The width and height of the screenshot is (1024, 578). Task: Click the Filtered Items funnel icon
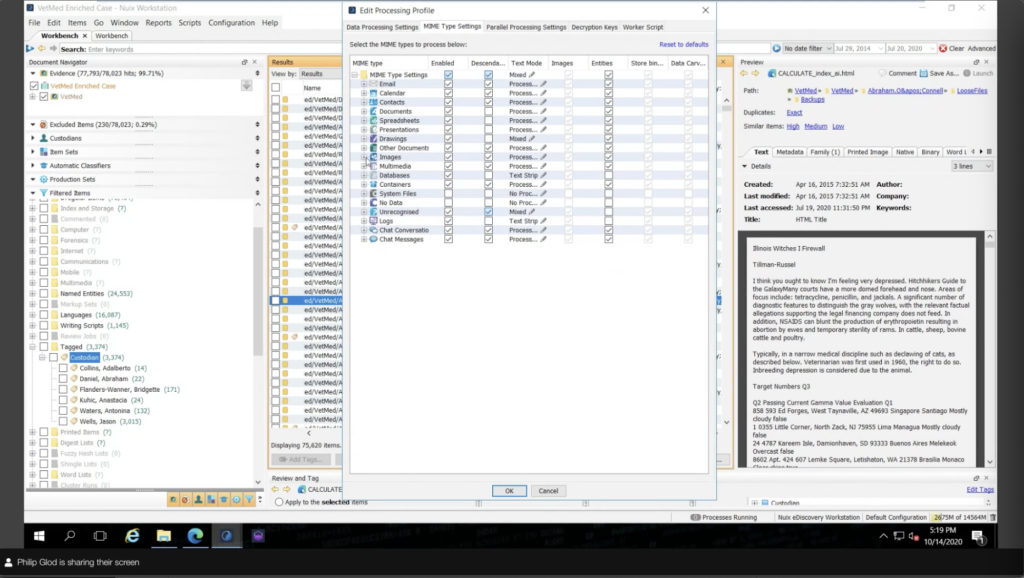tap(44, 193)
